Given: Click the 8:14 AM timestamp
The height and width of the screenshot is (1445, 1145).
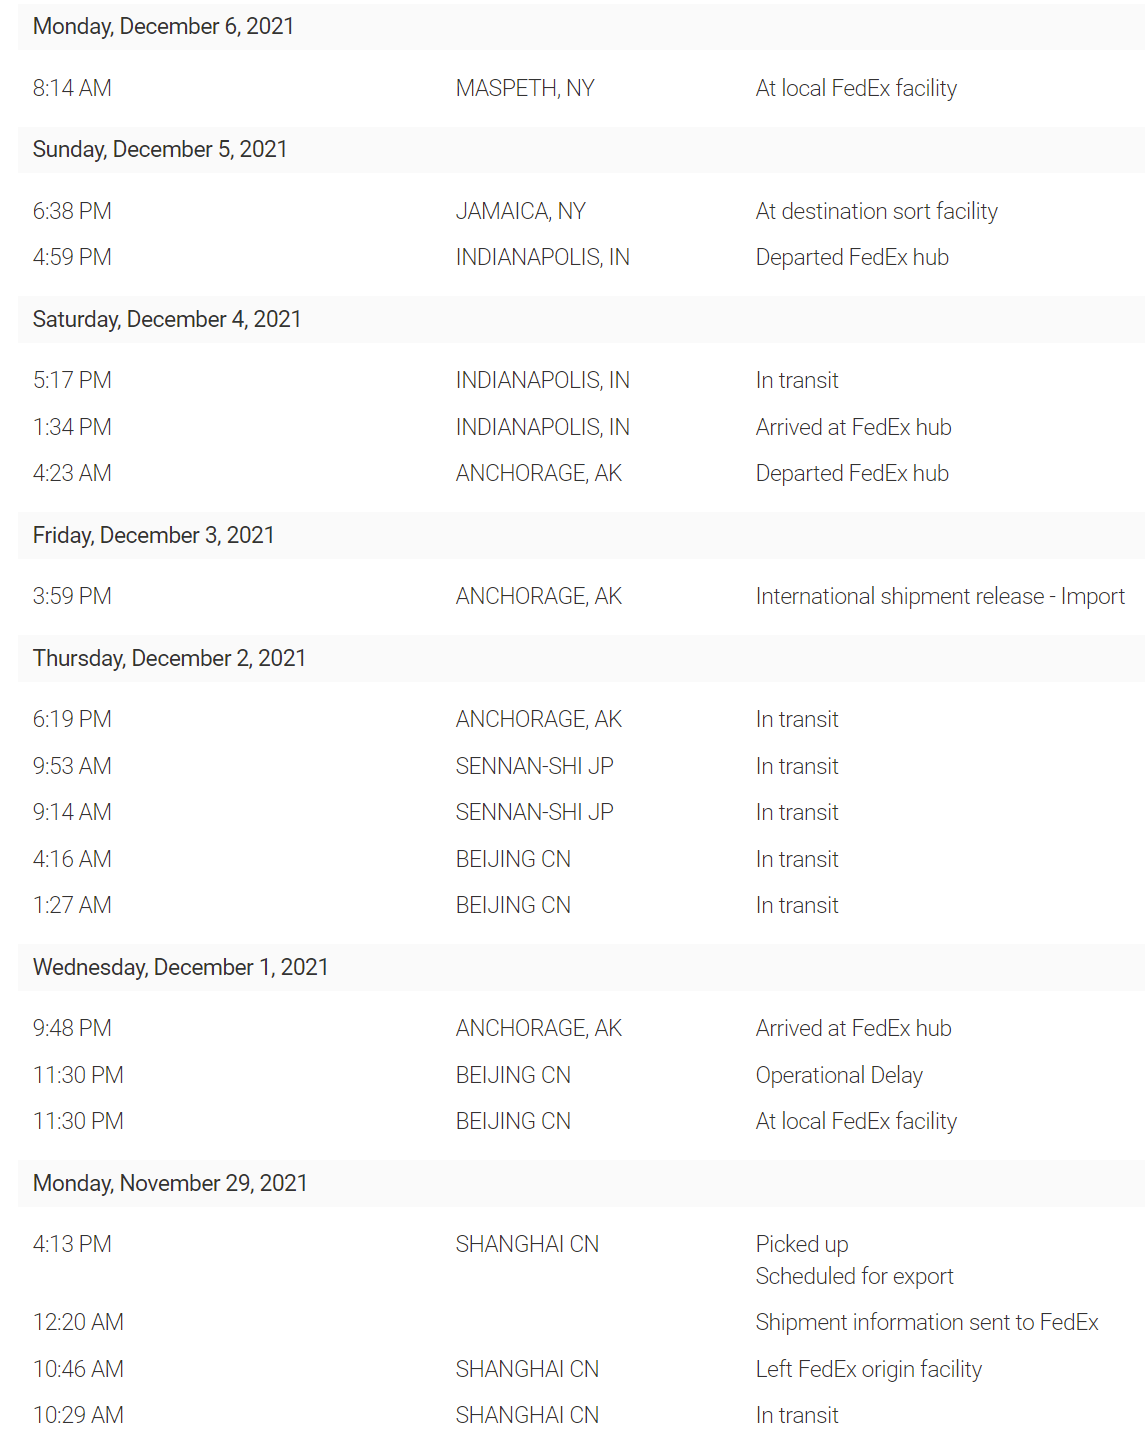Looking at the screenshot, I should point(72,88).
